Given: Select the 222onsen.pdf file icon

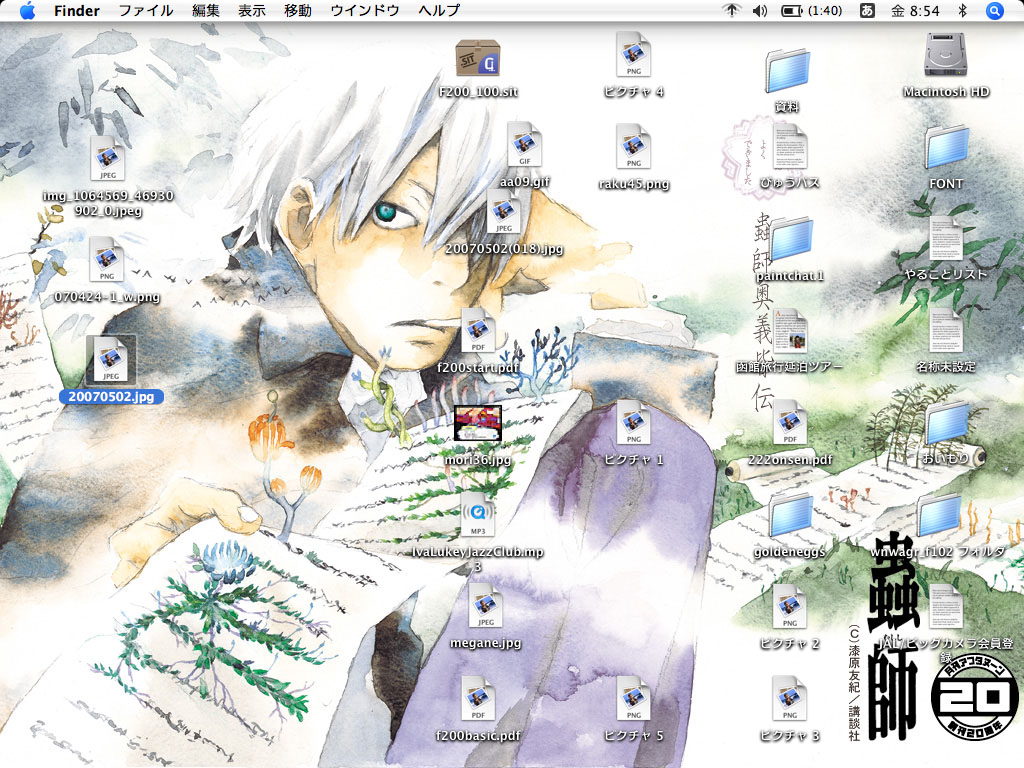Looking at the screenshot, I should [x=789, y=423].
